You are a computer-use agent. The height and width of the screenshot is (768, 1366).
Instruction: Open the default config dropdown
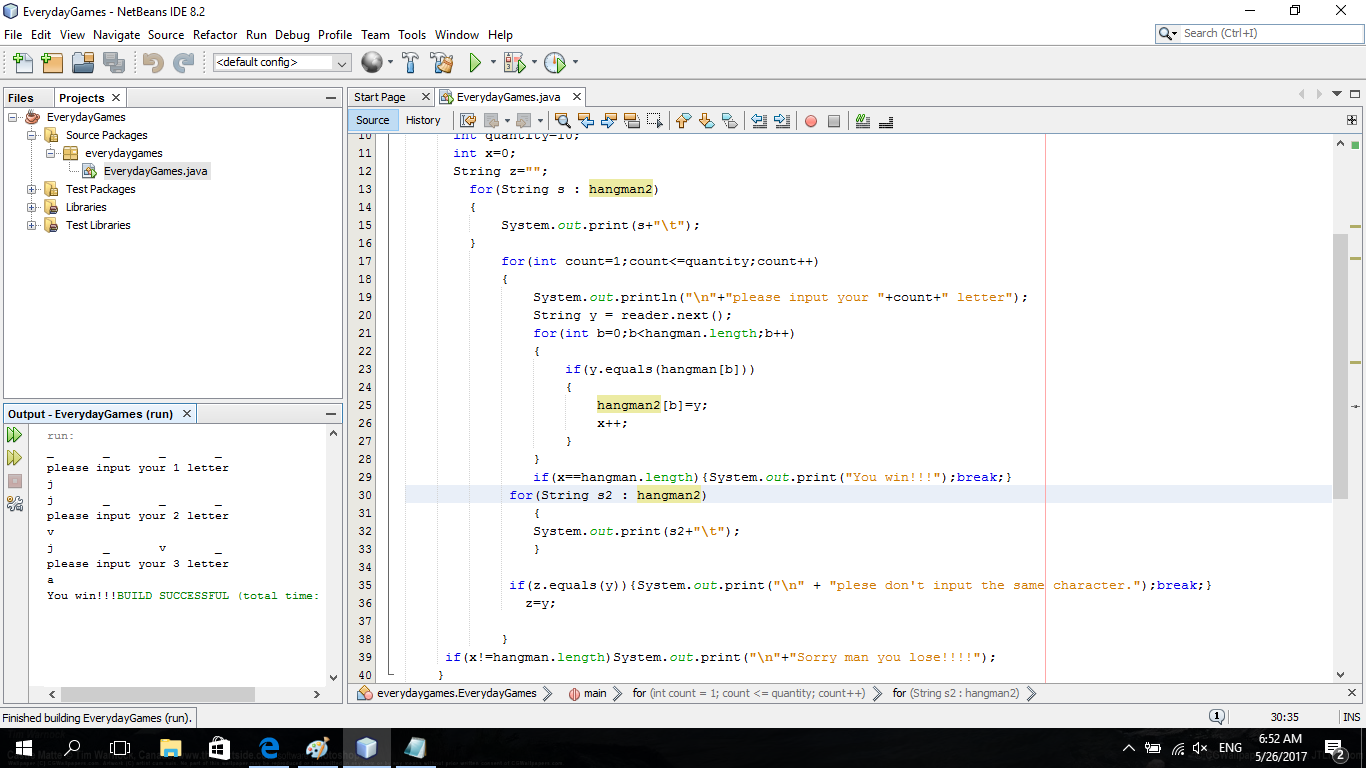(x=342, y=62)
